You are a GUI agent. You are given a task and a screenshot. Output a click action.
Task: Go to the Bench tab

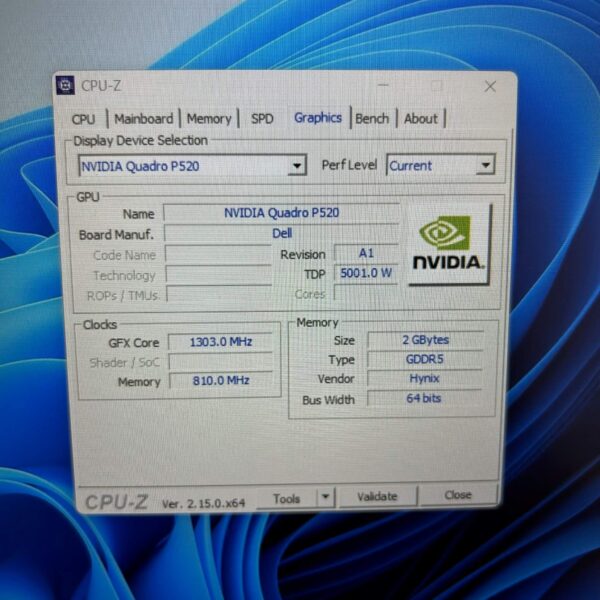click(x=372, y=119)
